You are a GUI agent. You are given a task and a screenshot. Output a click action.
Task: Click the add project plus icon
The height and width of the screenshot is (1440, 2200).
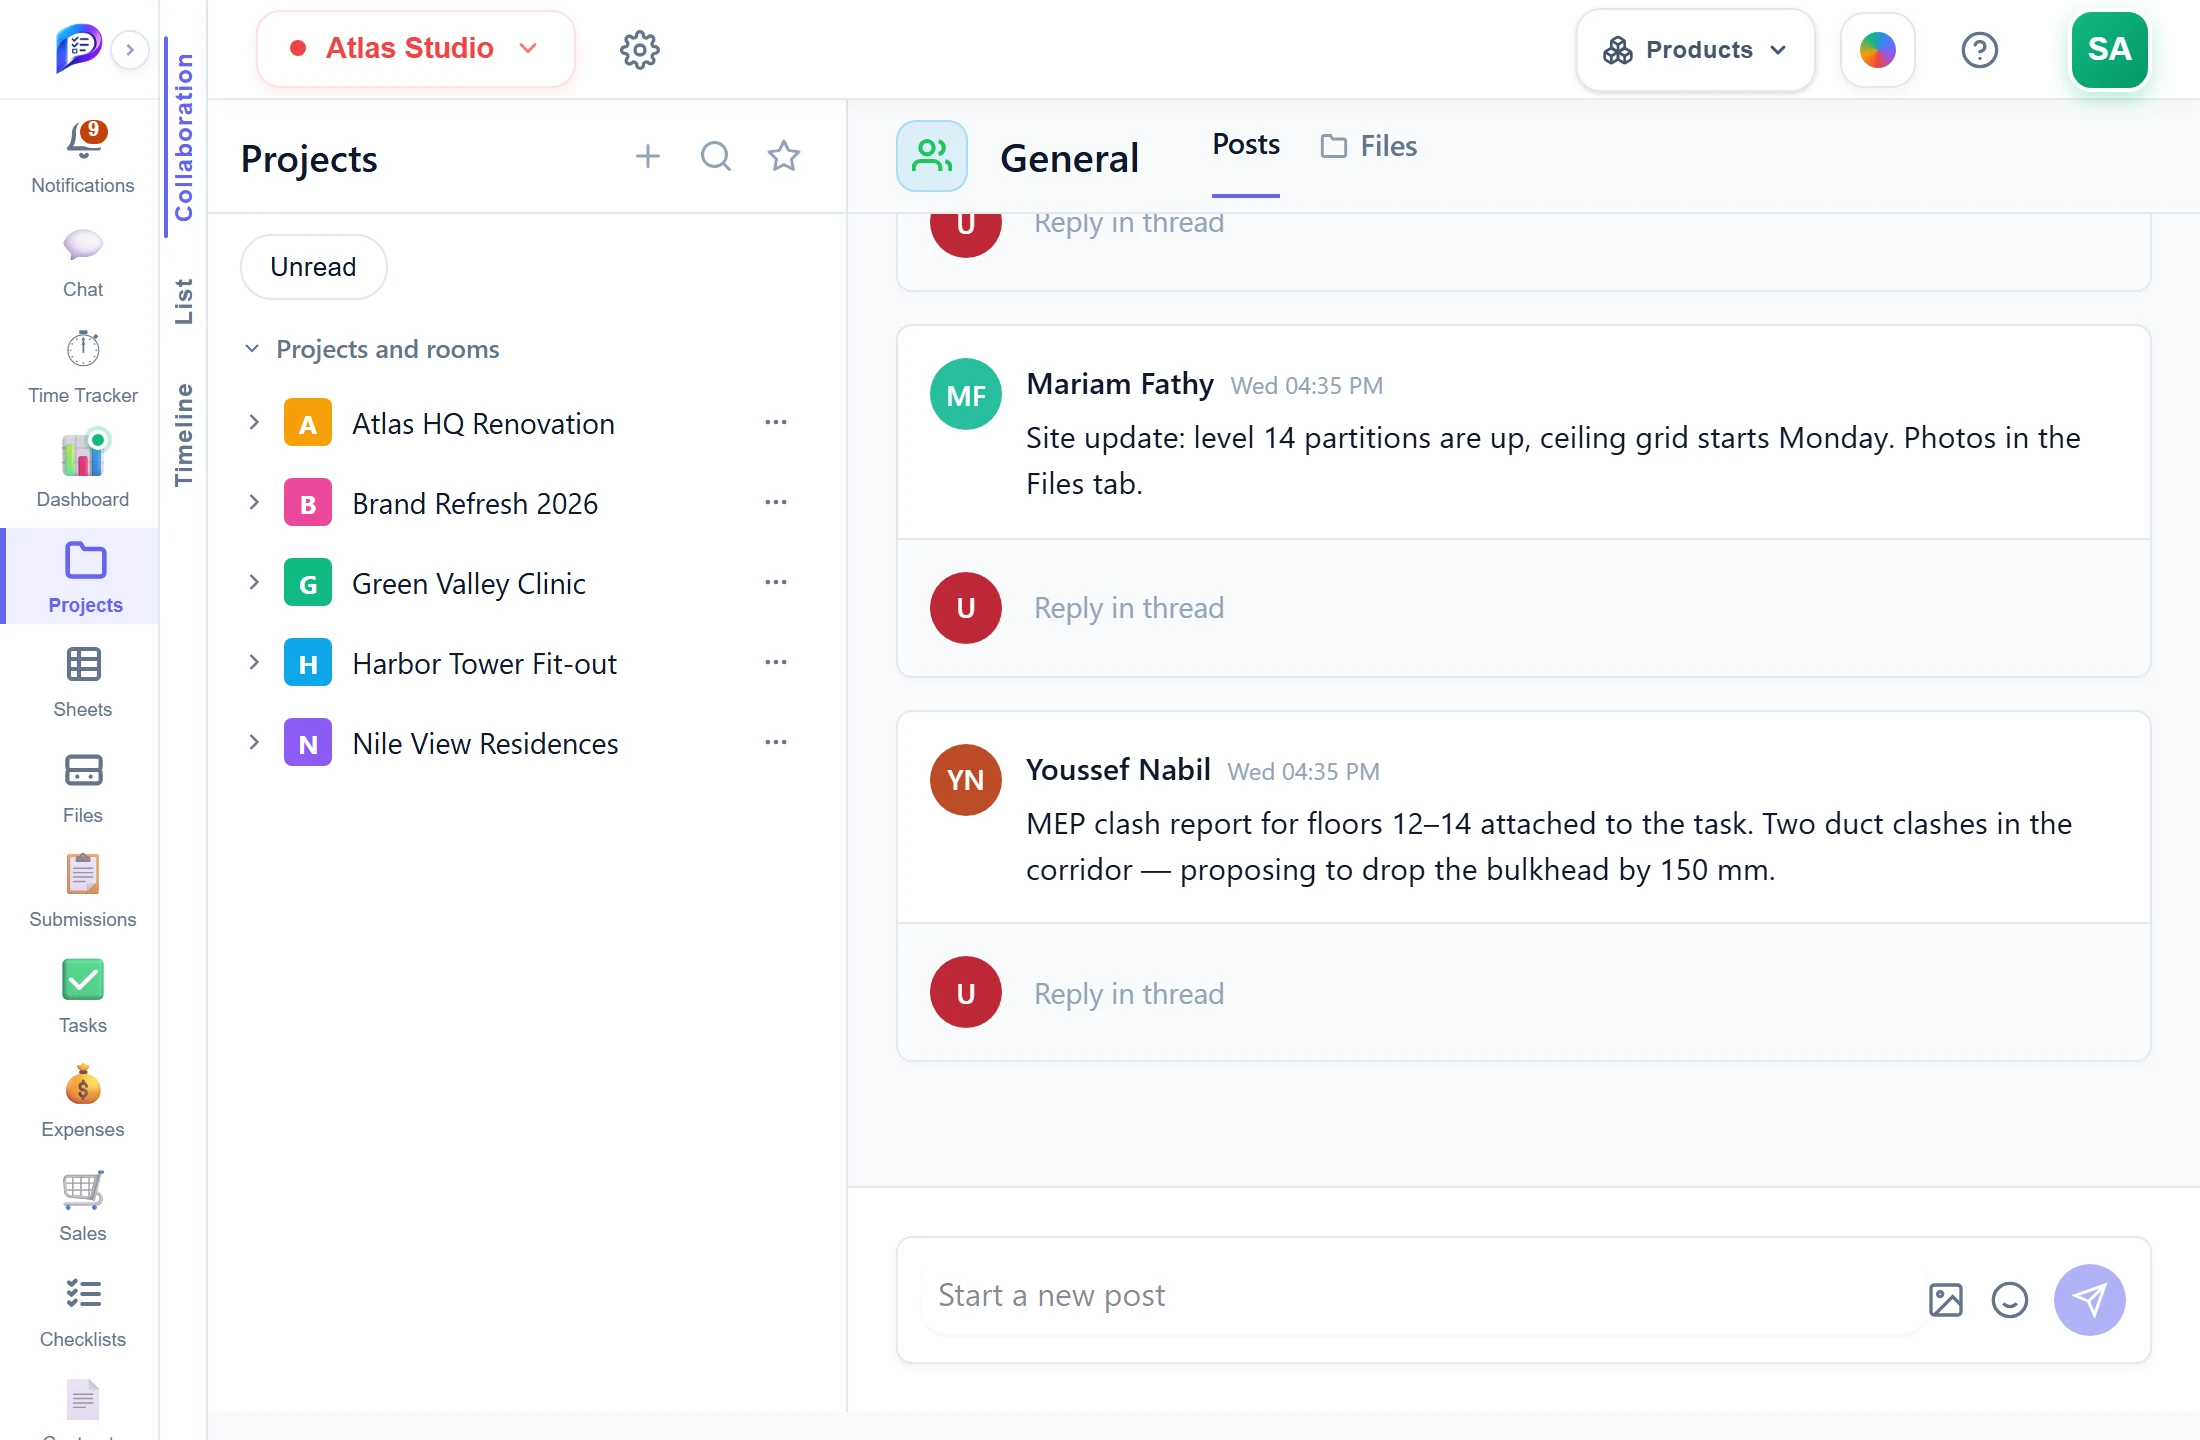click(648, 156)
